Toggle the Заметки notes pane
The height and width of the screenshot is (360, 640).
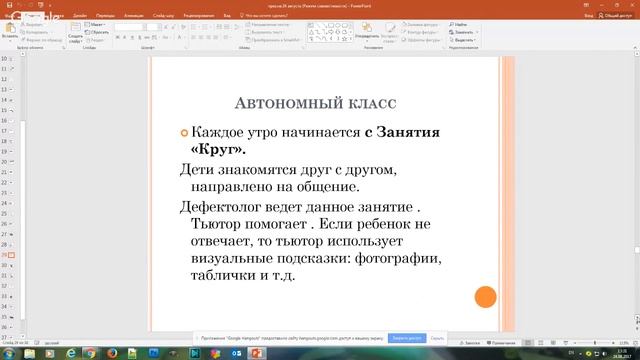coord(469,343)
